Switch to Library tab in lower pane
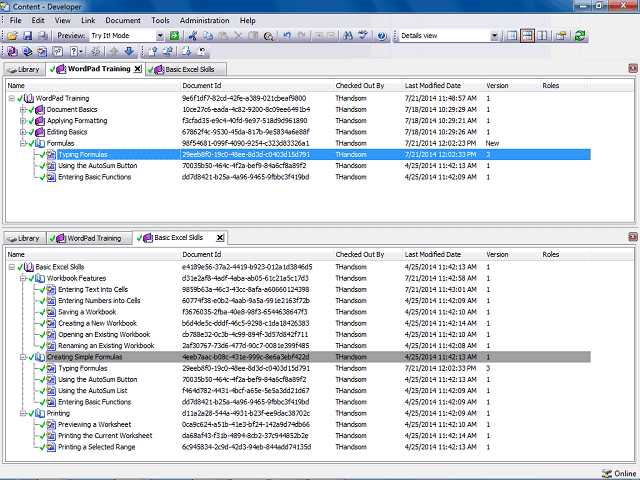This screenshot has height=480, width=640. (24, 238)
